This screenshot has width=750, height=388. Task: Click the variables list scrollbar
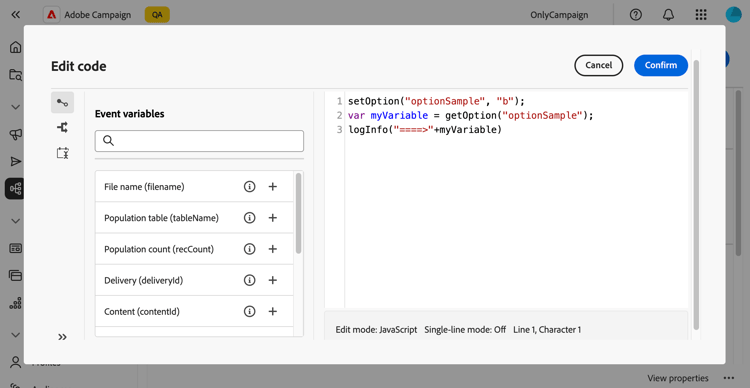[298, 213]
